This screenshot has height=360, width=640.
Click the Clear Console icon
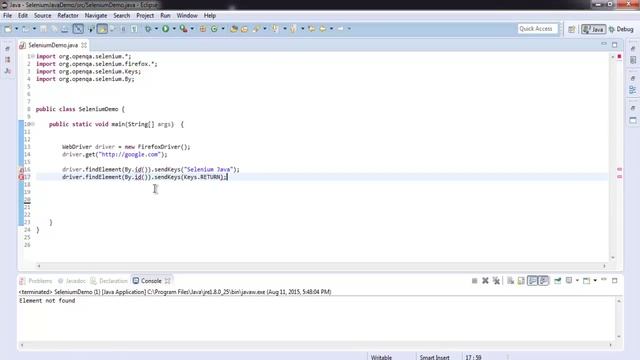click(x=510, y=281)
